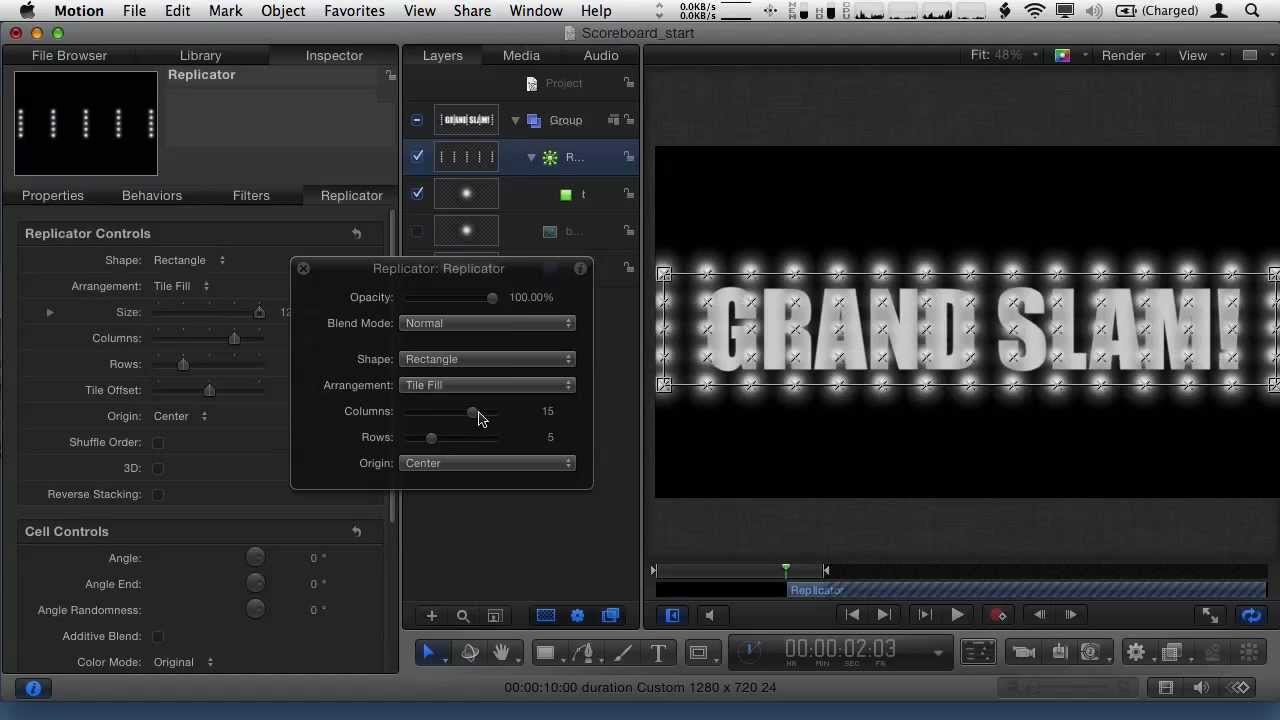Open the Fit zoom level popup
The image size is (1280, 720).
tap(1005, 55)
